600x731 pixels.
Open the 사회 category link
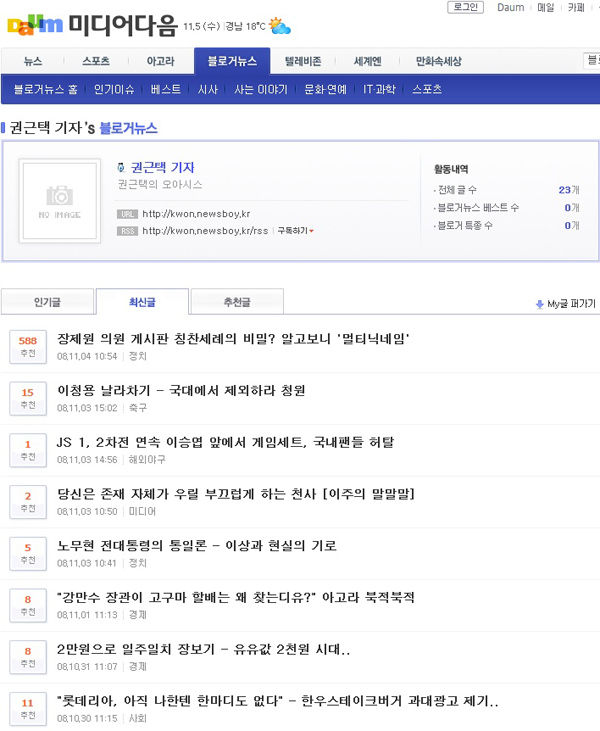[138, 718]
